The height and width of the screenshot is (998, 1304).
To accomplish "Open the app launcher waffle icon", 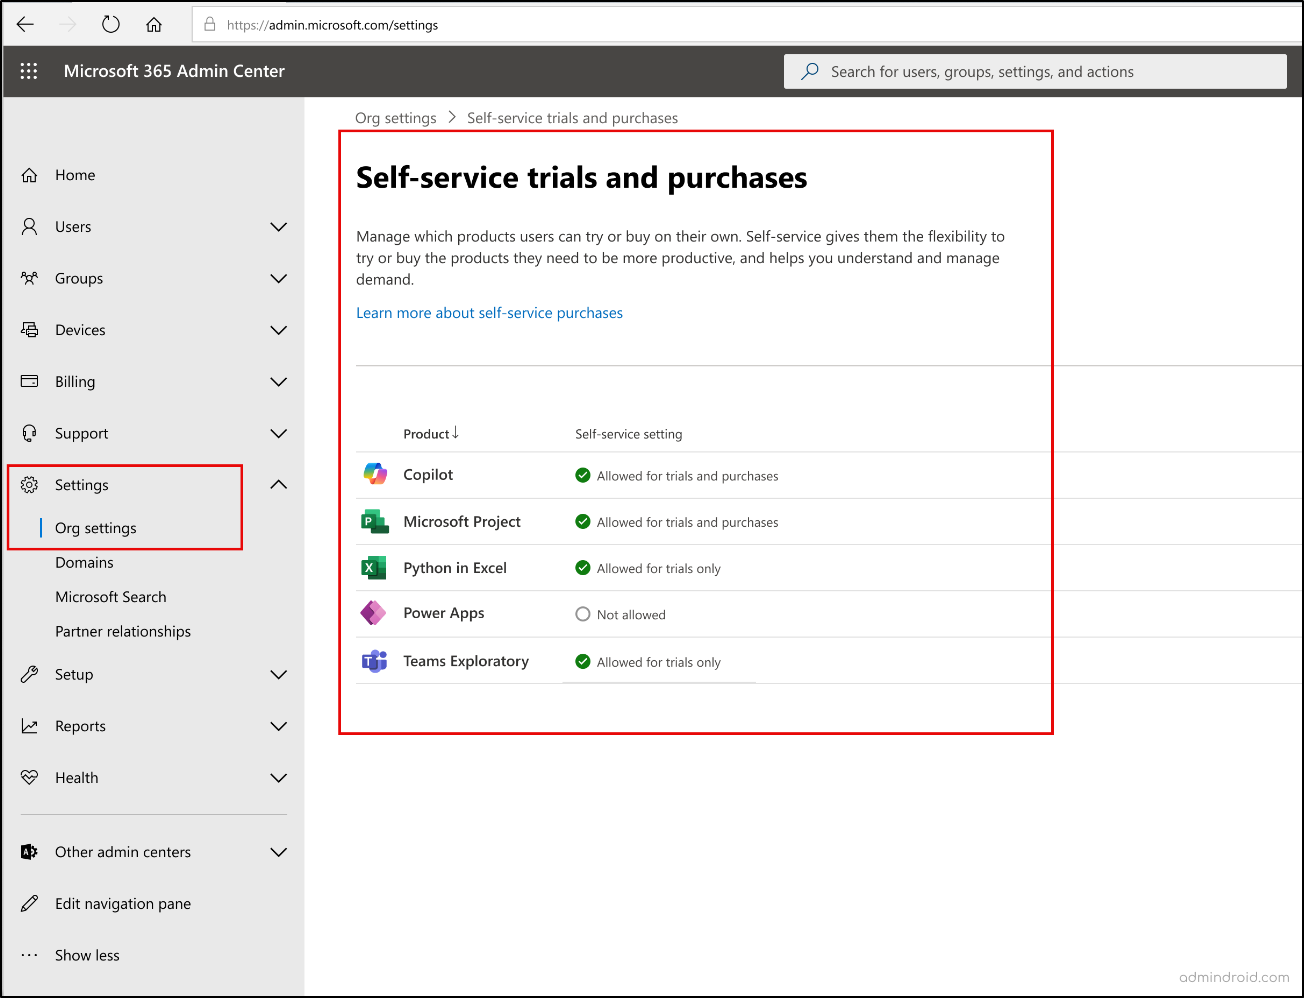I will tap(28, 71).
